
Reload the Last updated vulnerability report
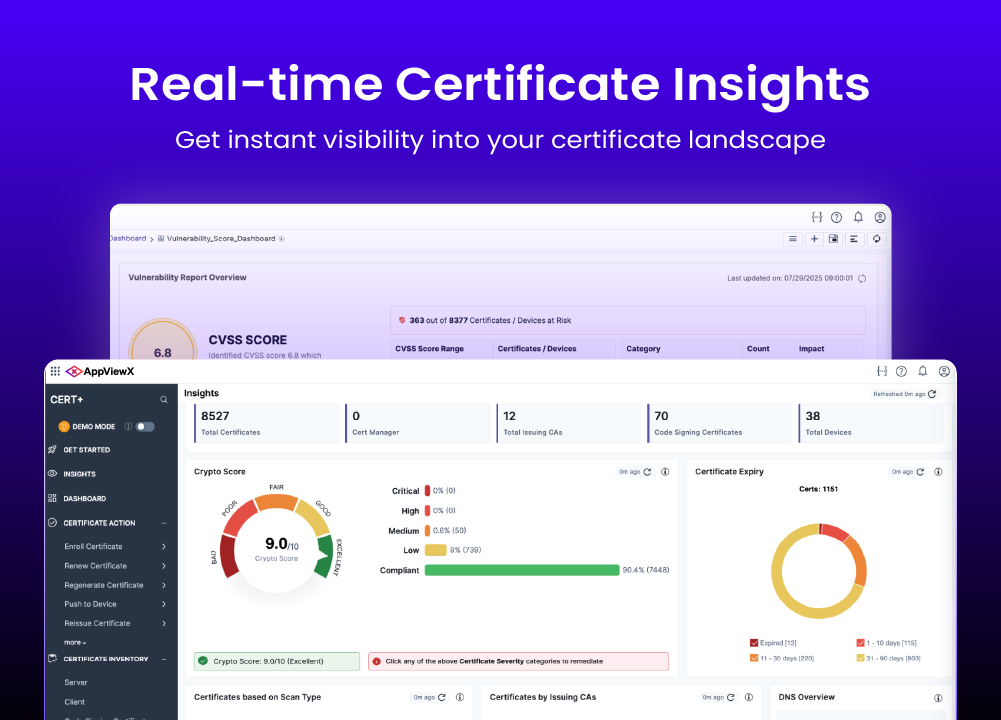[x=862, y=278]
